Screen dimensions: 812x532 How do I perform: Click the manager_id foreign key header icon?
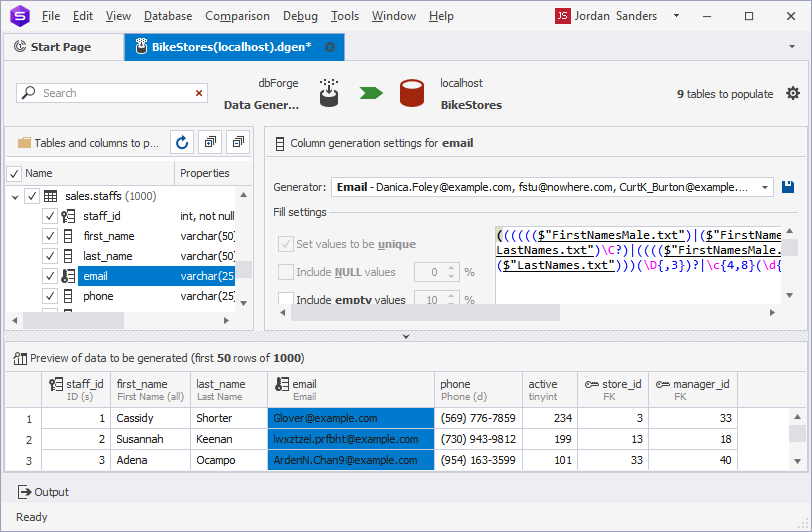[x=663, y=384]
